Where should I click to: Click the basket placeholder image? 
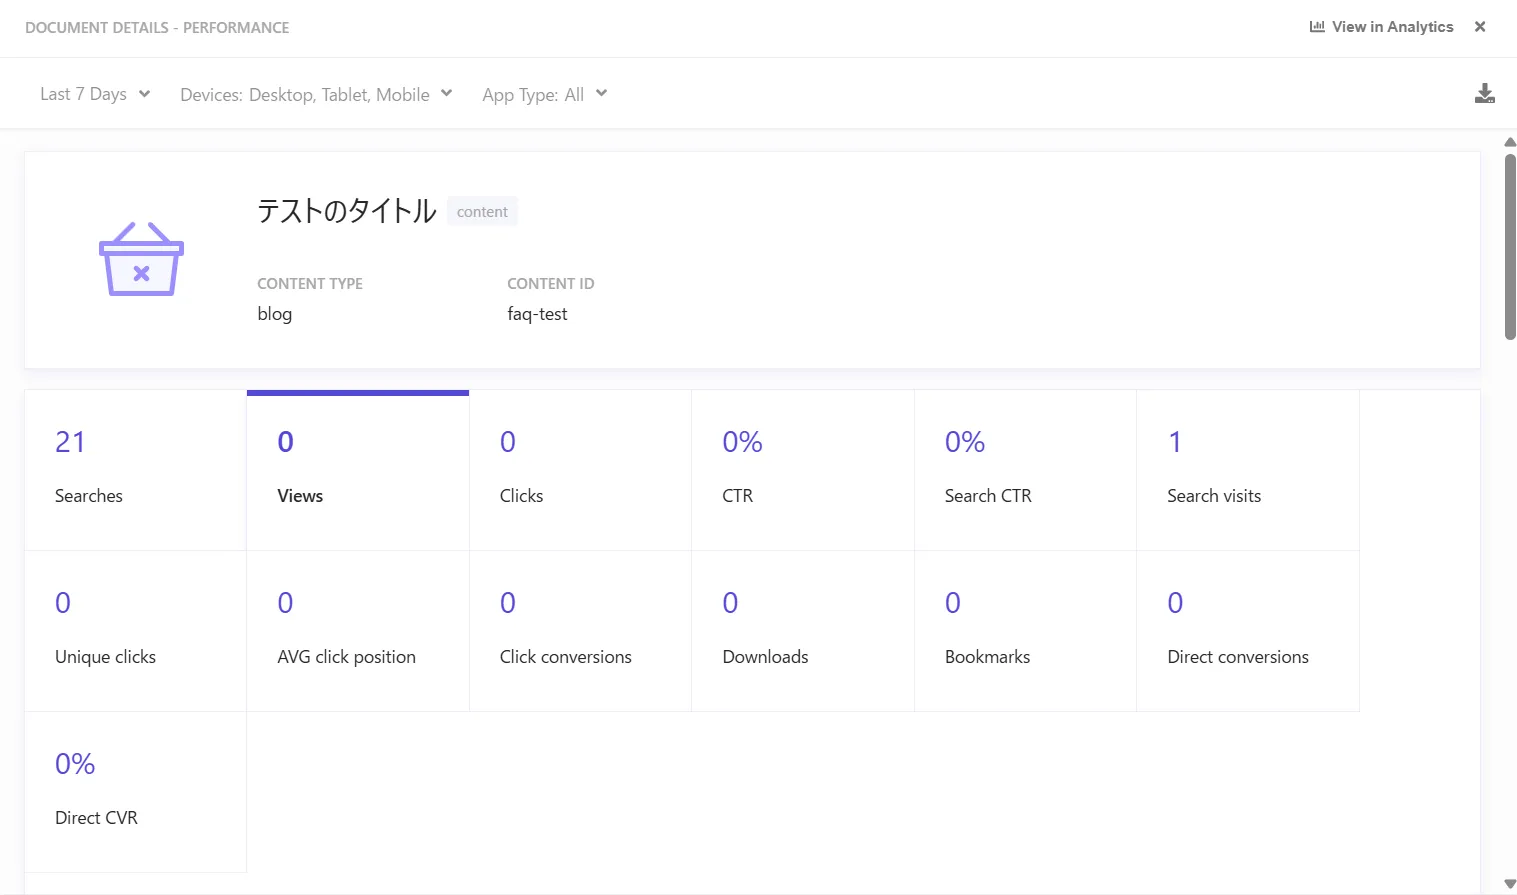coord(141,259)
